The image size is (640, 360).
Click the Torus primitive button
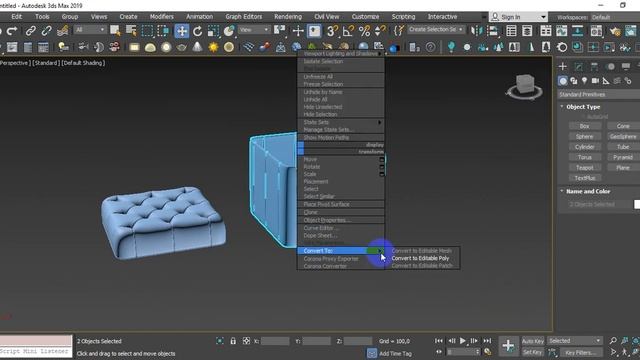pyautogui.click(x=584, y=157)
